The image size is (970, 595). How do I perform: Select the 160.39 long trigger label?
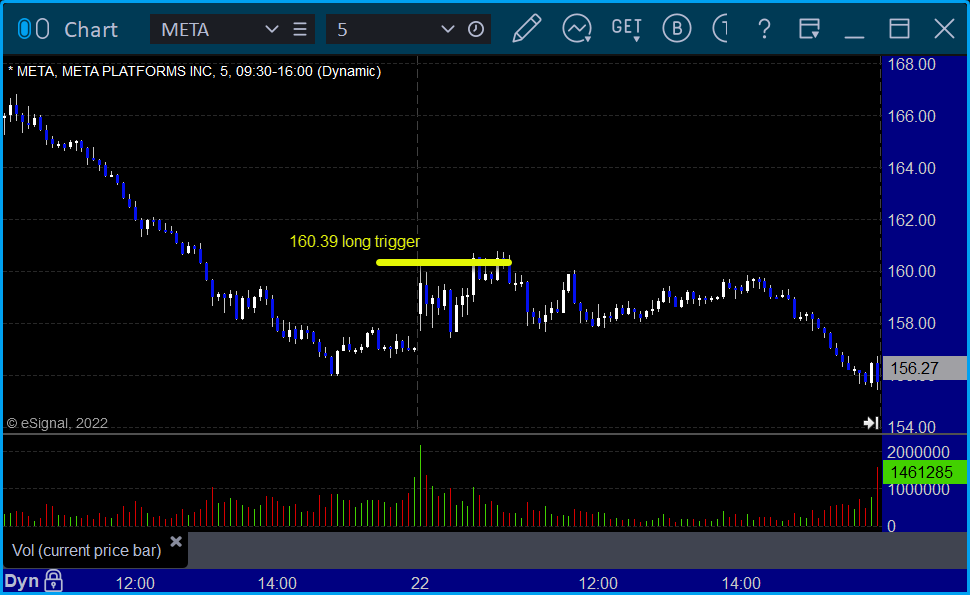point(354,241)
